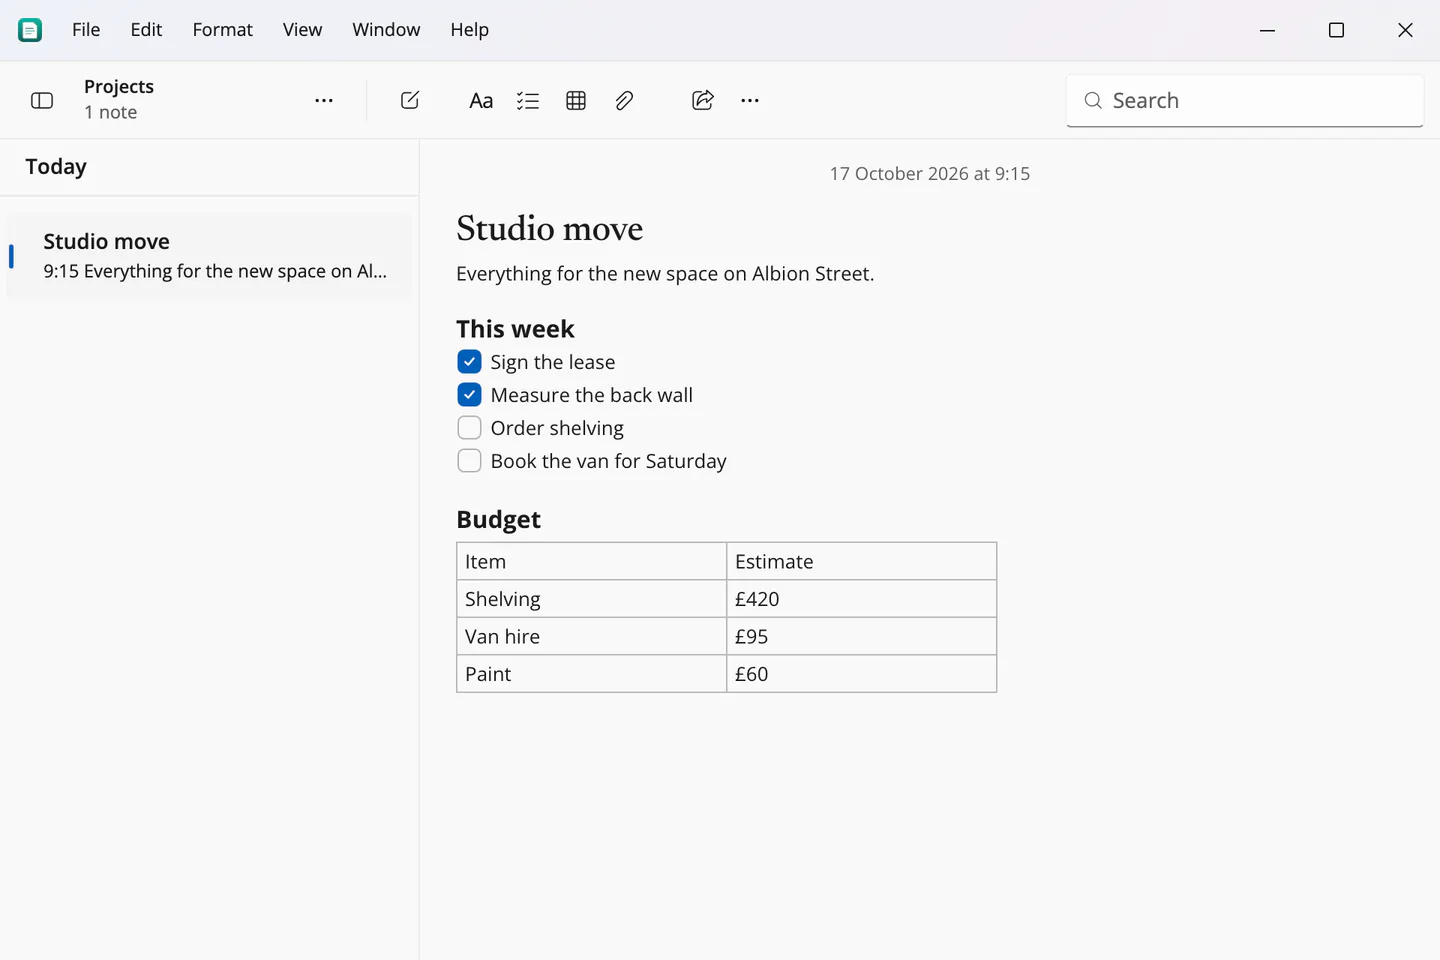
Task: Toggle the sidebar panel icon
Action: [42, 100]
